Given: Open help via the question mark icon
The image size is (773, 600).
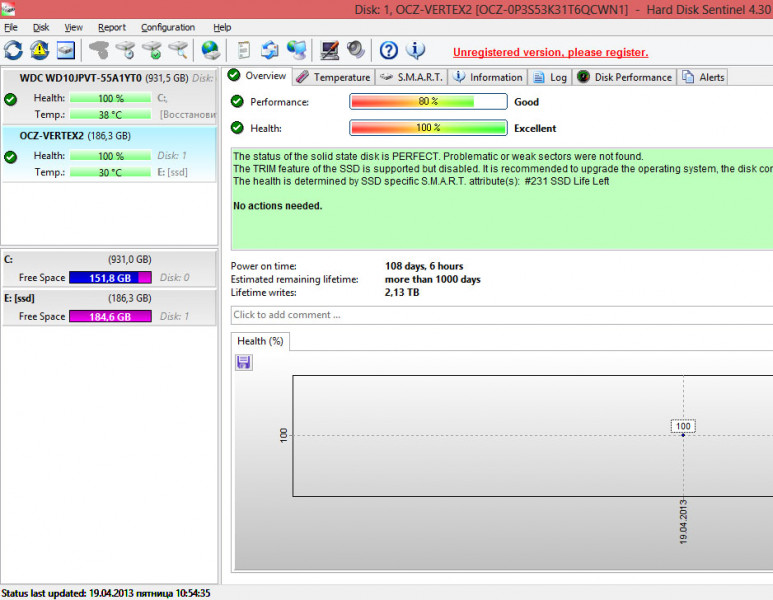Looking at the screenshot, I should (388, 50).
